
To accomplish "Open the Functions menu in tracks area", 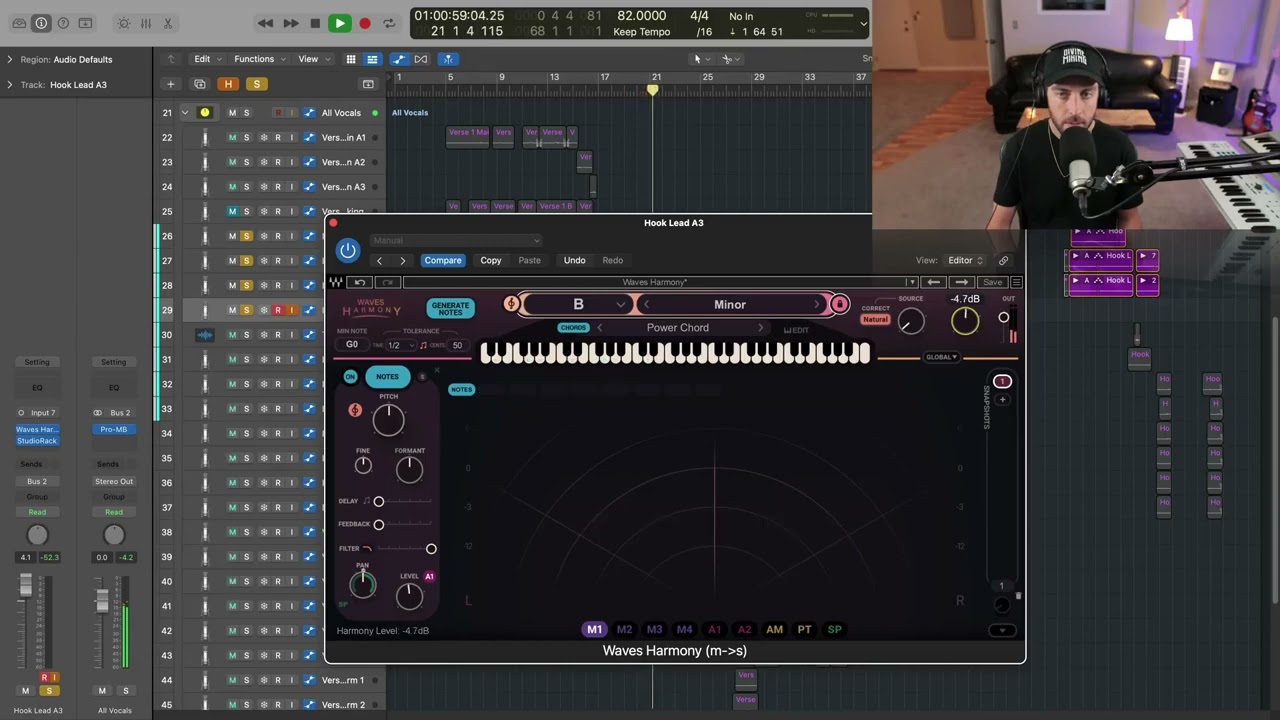I will [258, 59].
